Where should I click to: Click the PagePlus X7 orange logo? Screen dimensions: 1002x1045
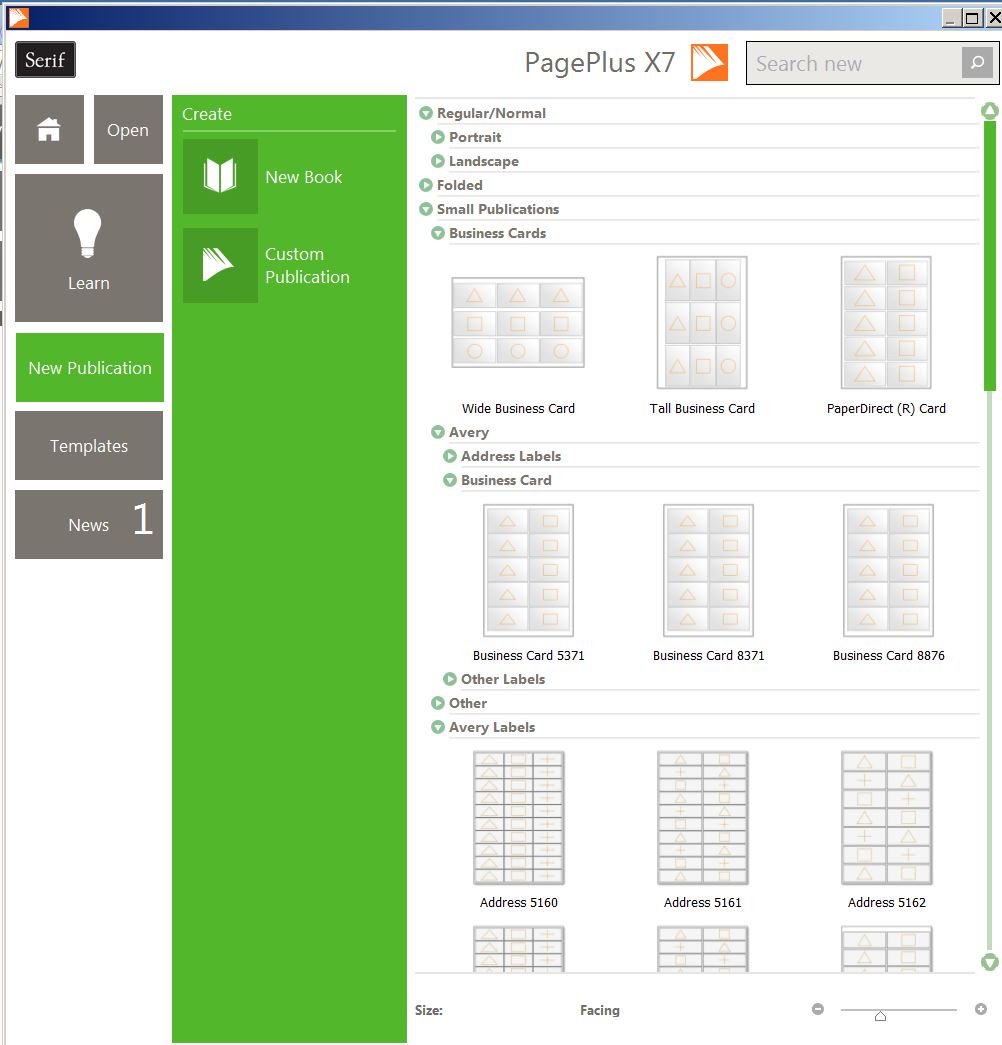(709, 63)
